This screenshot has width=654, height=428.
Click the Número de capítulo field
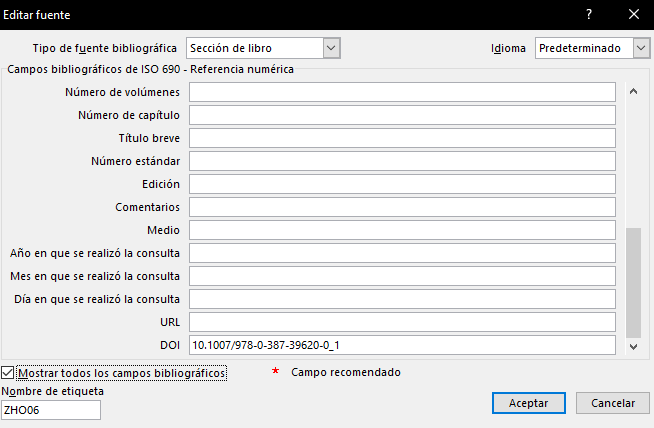pos(402,115)
